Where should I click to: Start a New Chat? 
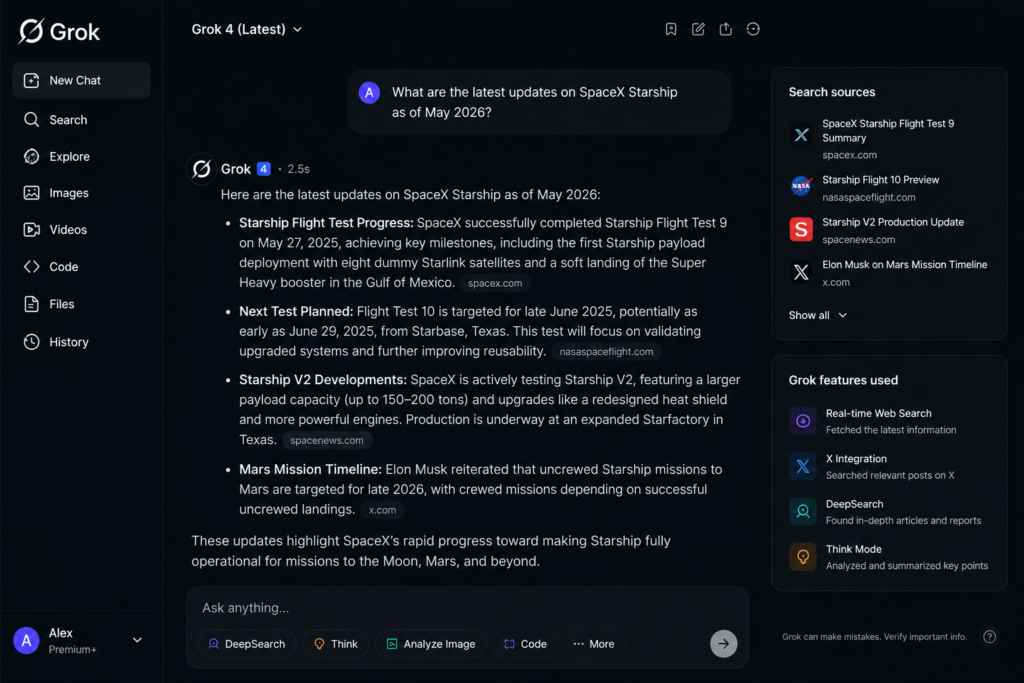[81, 80]
